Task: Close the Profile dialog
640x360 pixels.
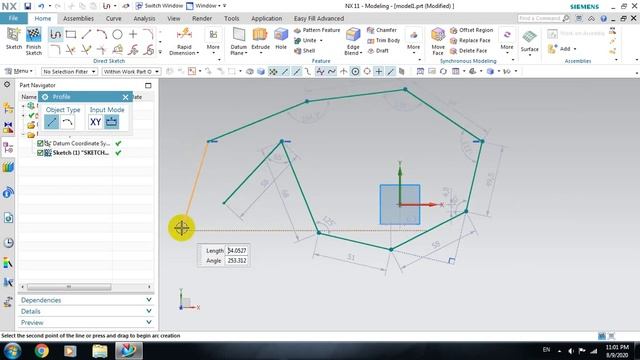Action: 125,97
